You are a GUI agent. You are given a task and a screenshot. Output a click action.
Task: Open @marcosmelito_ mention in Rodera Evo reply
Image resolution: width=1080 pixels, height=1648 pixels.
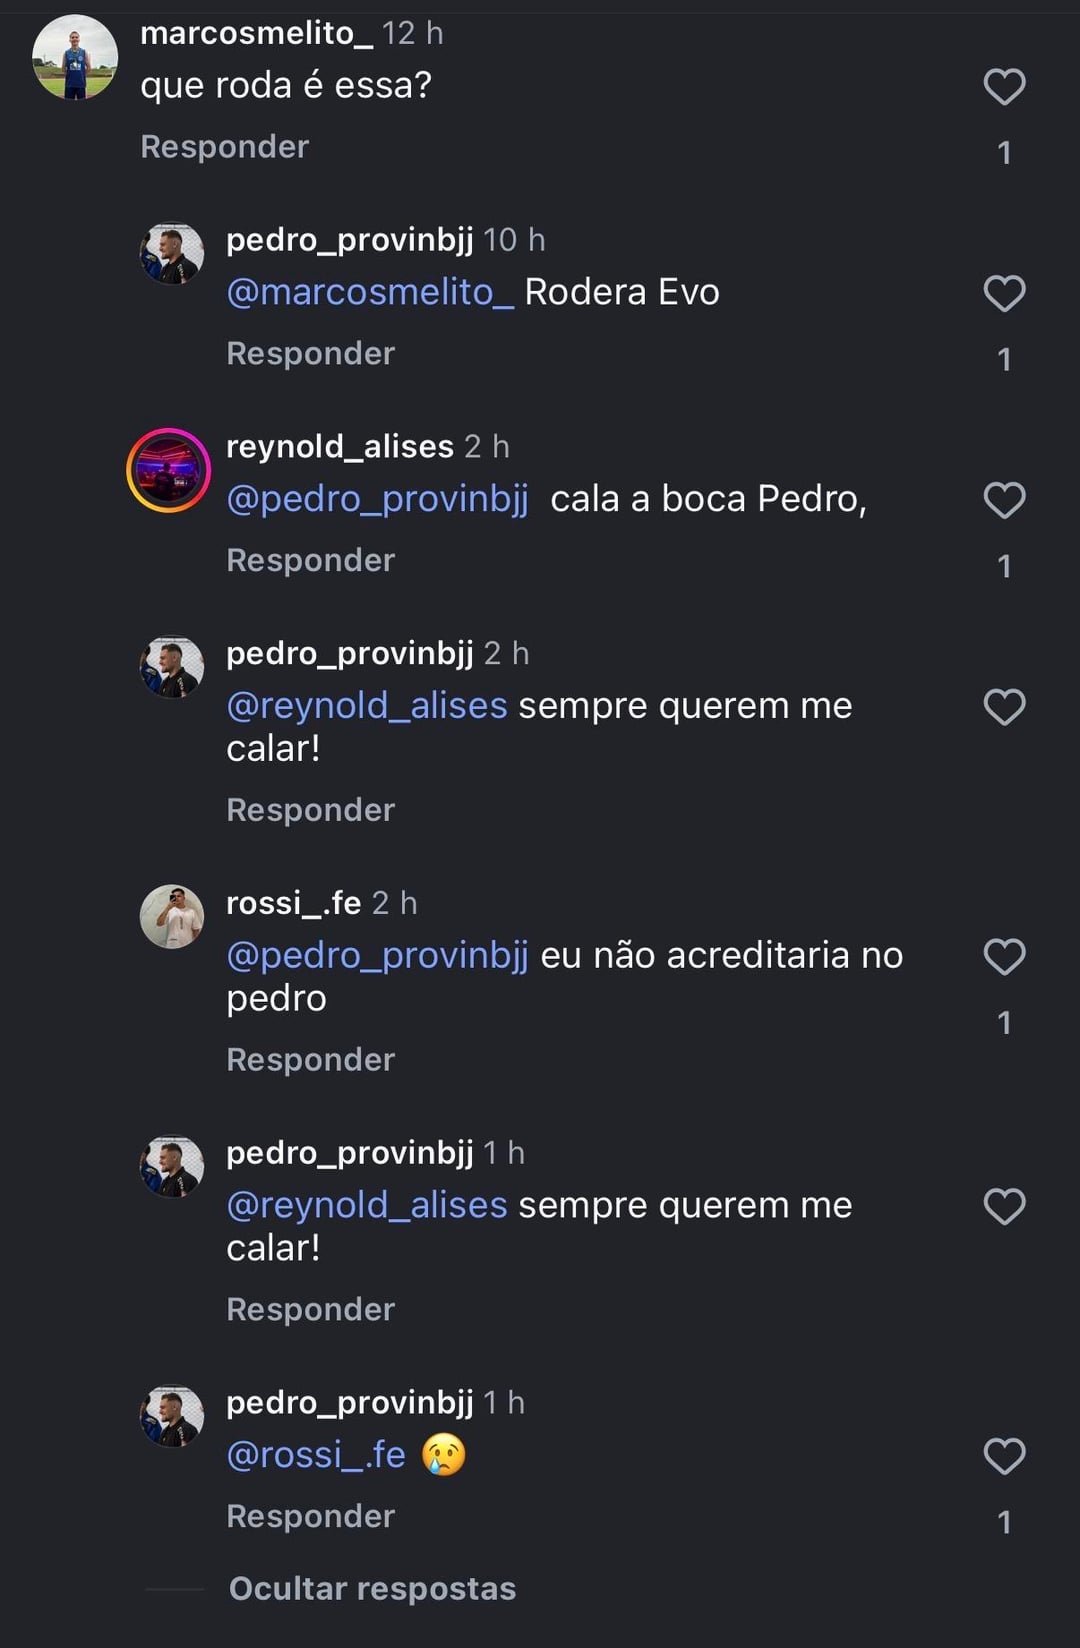click(x=370, y=293)
